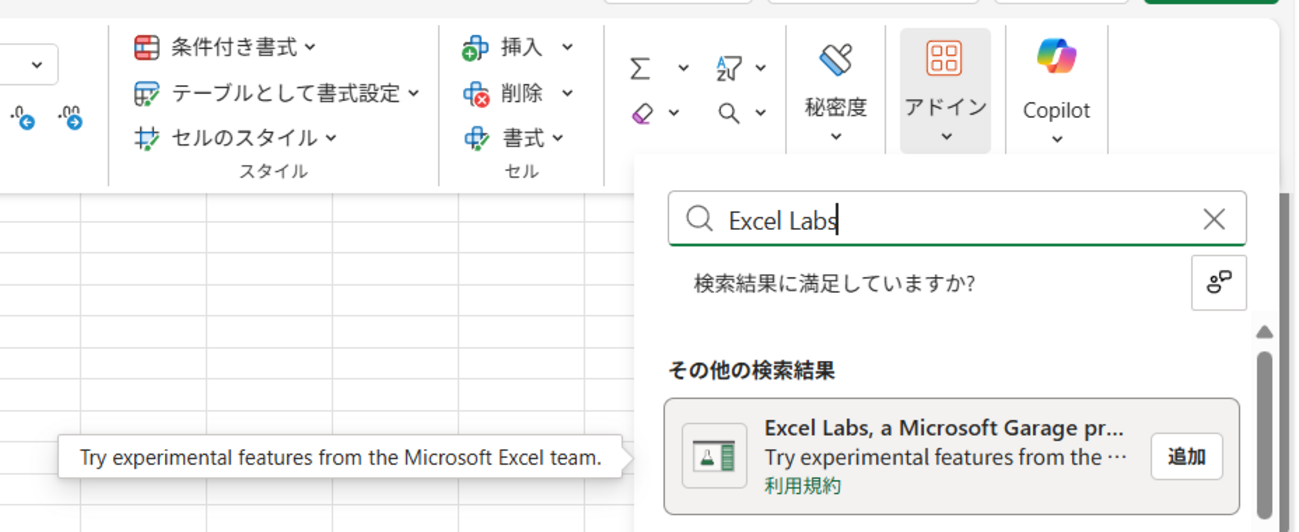Expand the AutoSum dropdown arrow

pyautogui.click(x=683, y=68)
